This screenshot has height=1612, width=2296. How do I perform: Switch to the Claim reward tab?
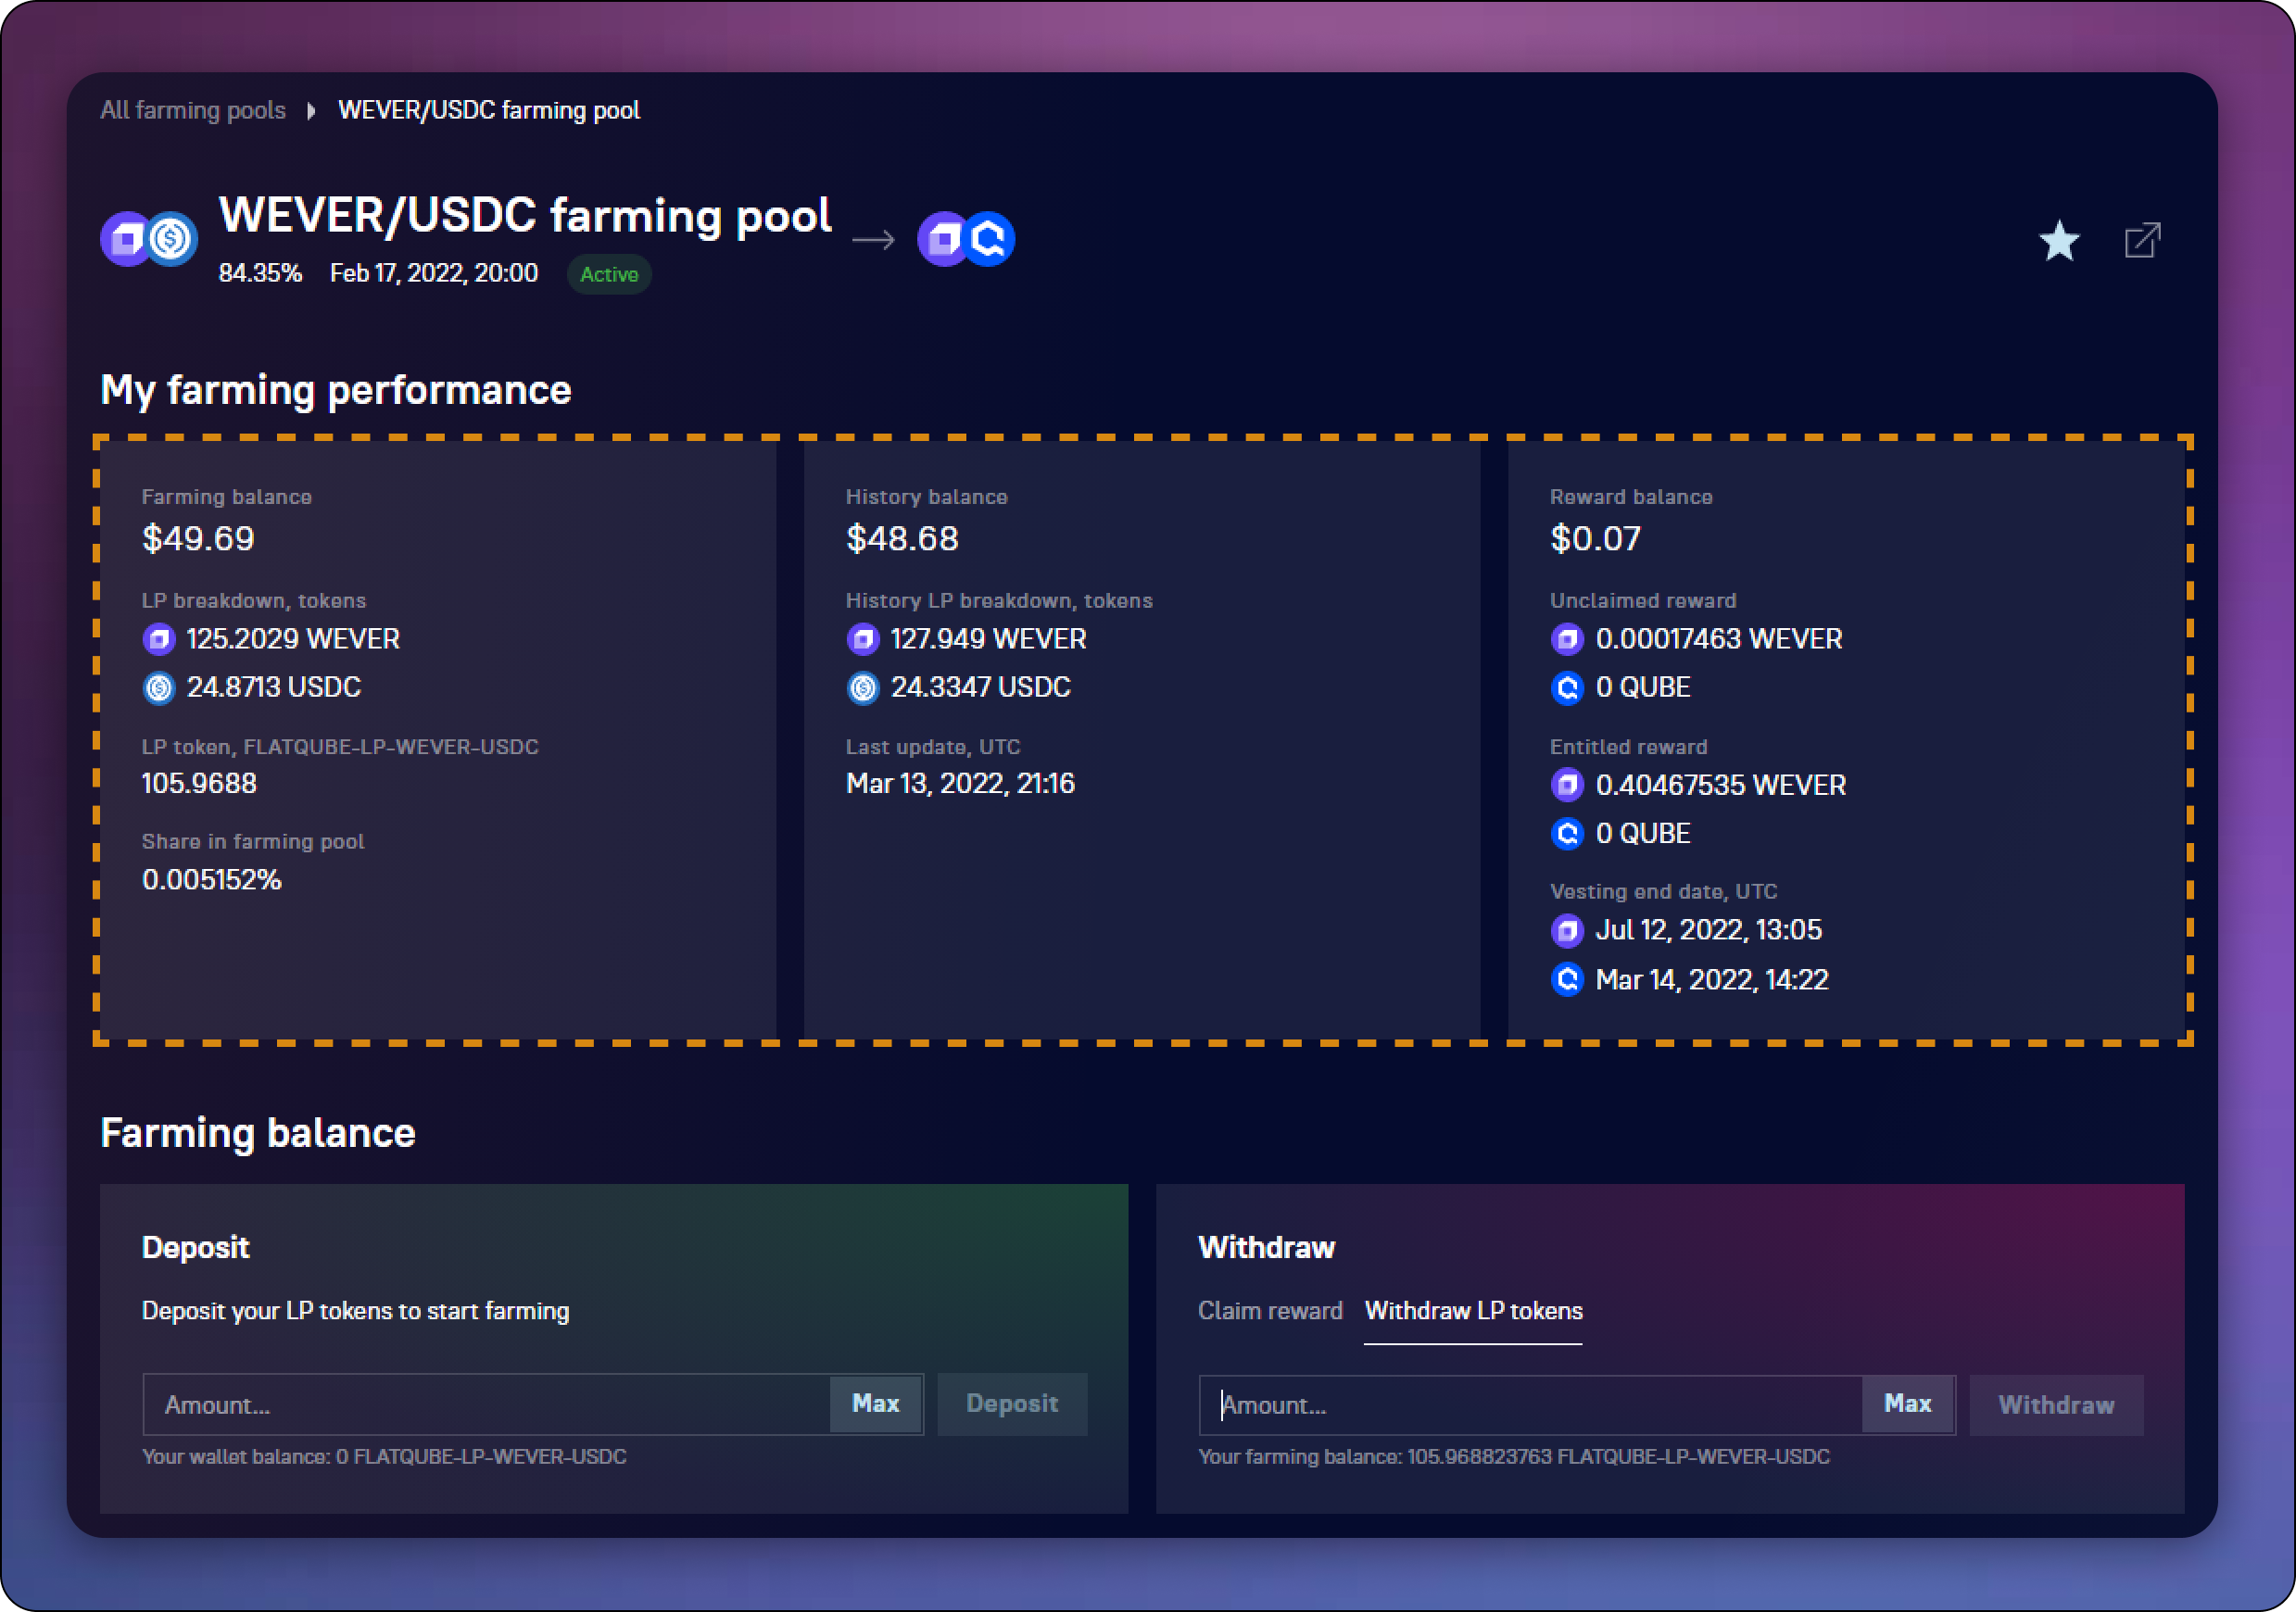[x=1270, y=1311]
